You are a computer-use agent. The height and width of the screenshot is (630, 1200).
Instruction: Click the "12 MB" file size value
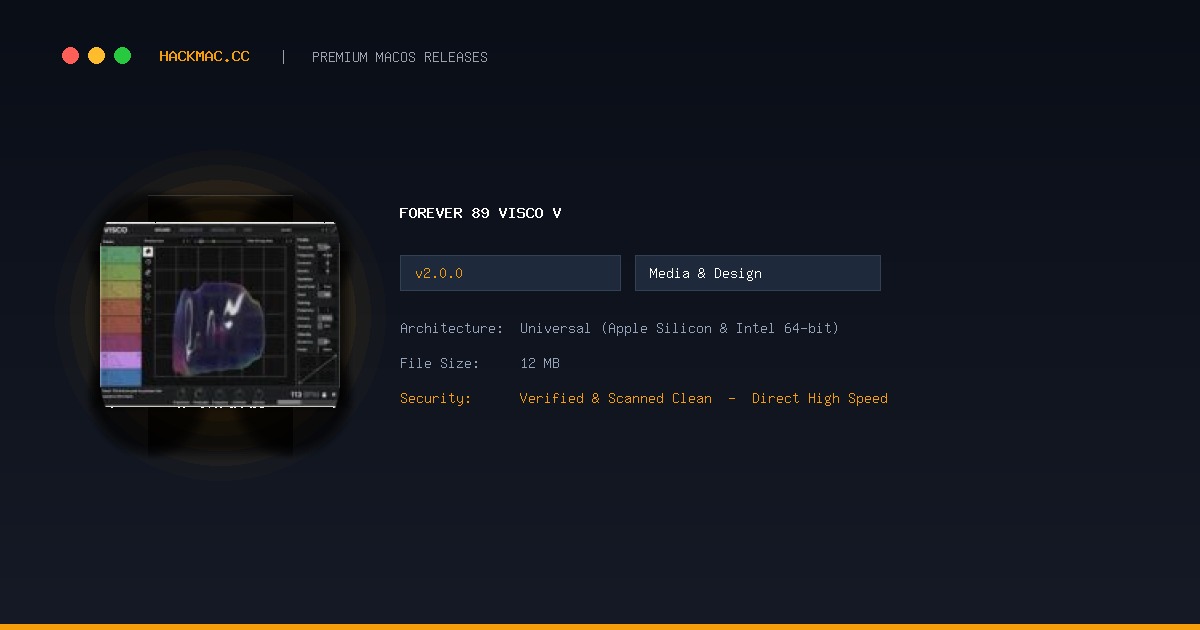point(540,363)
